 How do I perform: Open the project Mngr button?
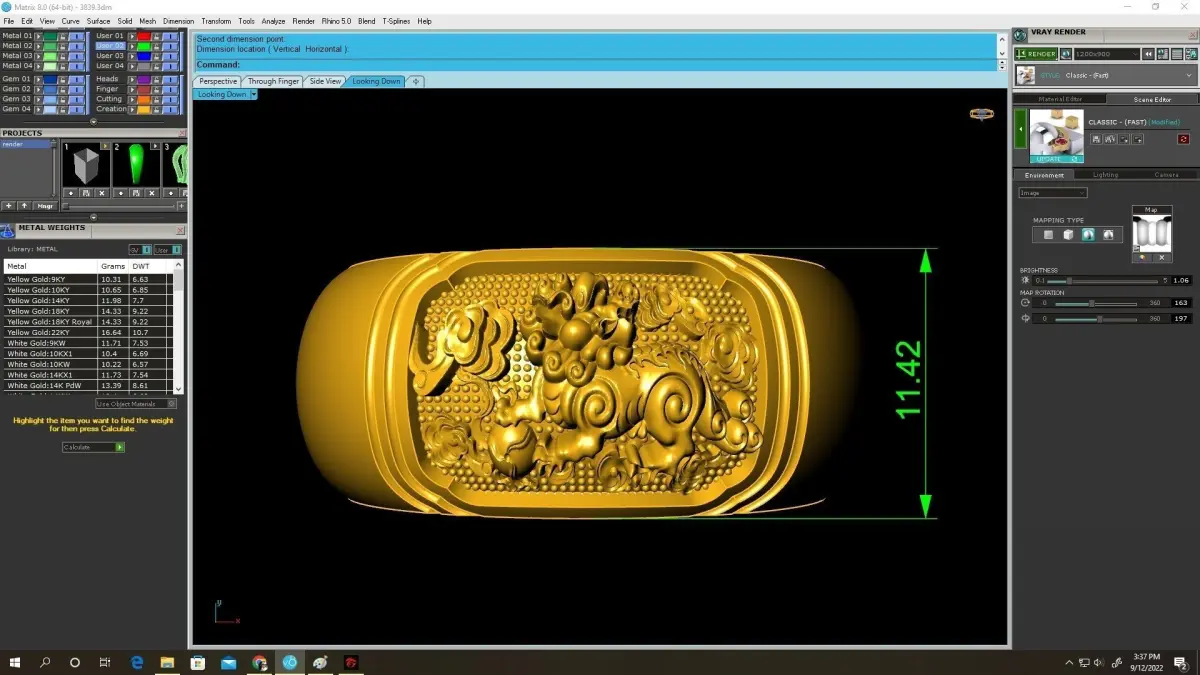coord(45,206)
